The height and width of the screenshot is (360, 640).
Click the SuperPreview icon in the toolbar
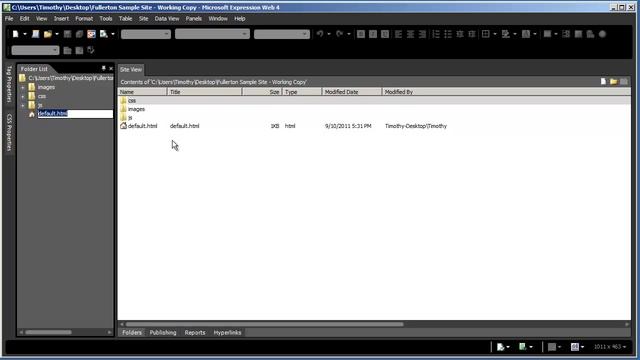(91, 34)
